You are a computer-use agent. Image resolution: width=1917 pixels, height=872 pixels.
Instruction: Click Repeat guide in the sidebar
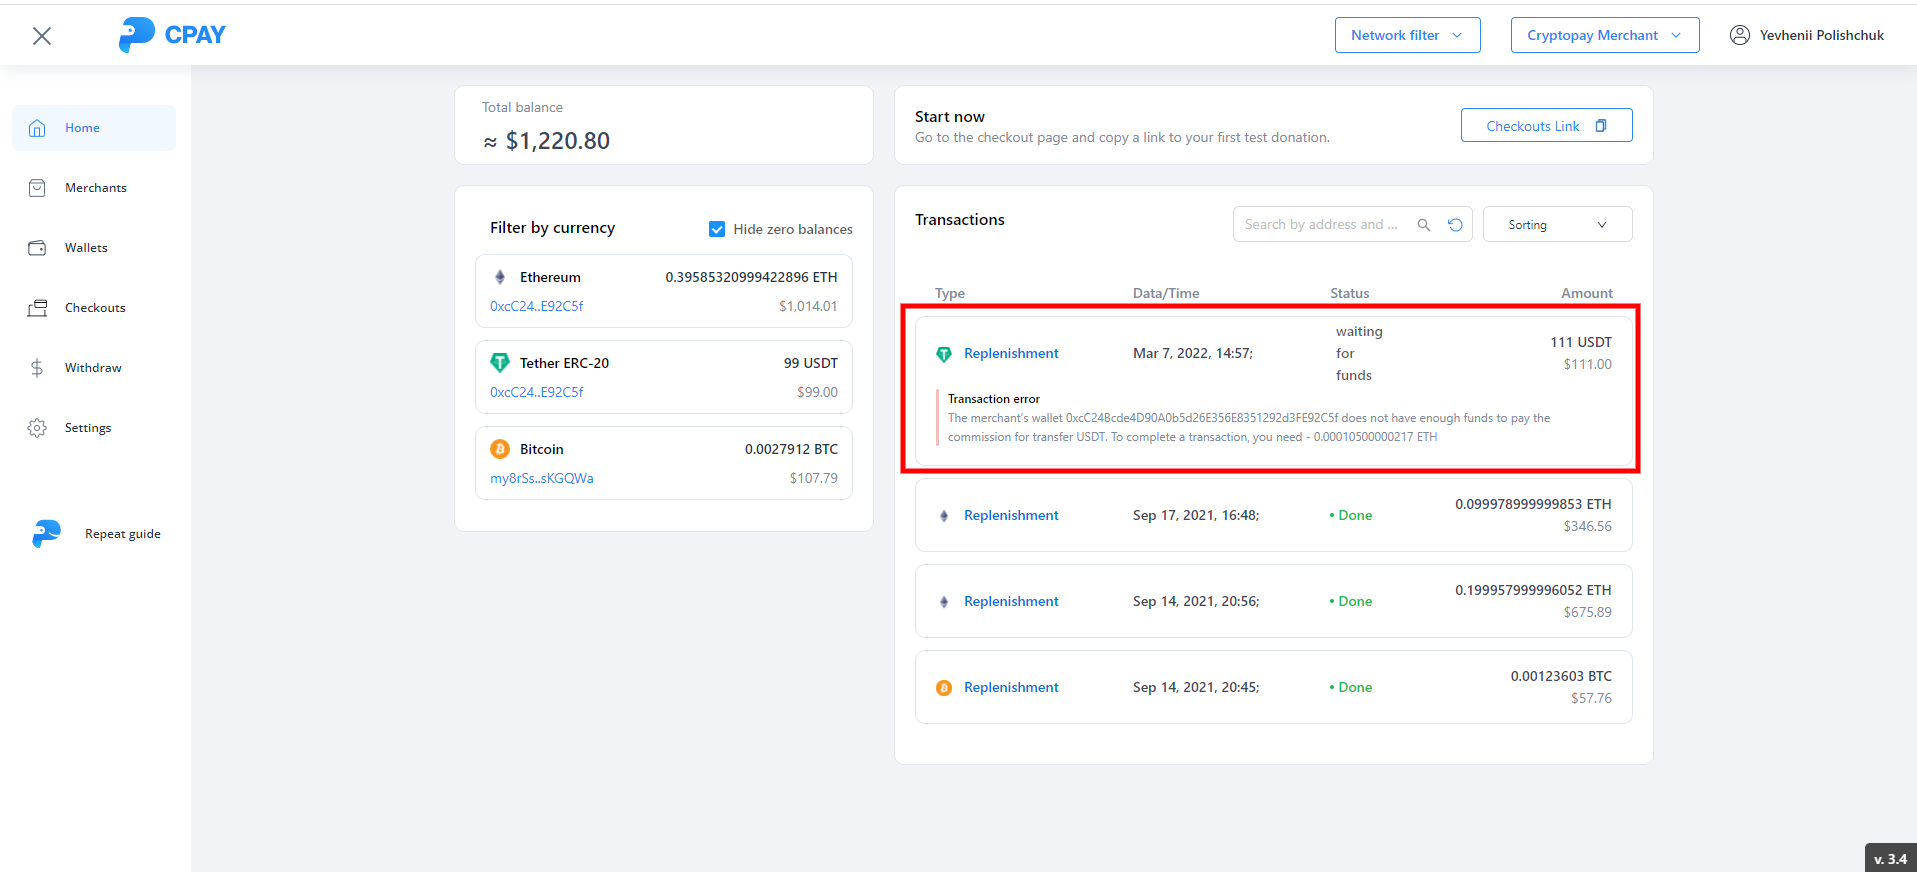point(122,534)
